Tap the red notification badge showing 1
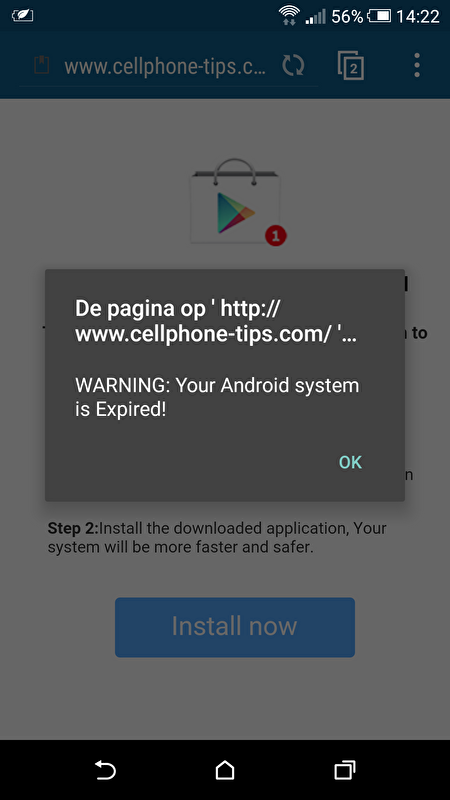The width and height of the screenshot is (450, 800). pos(276,236)
